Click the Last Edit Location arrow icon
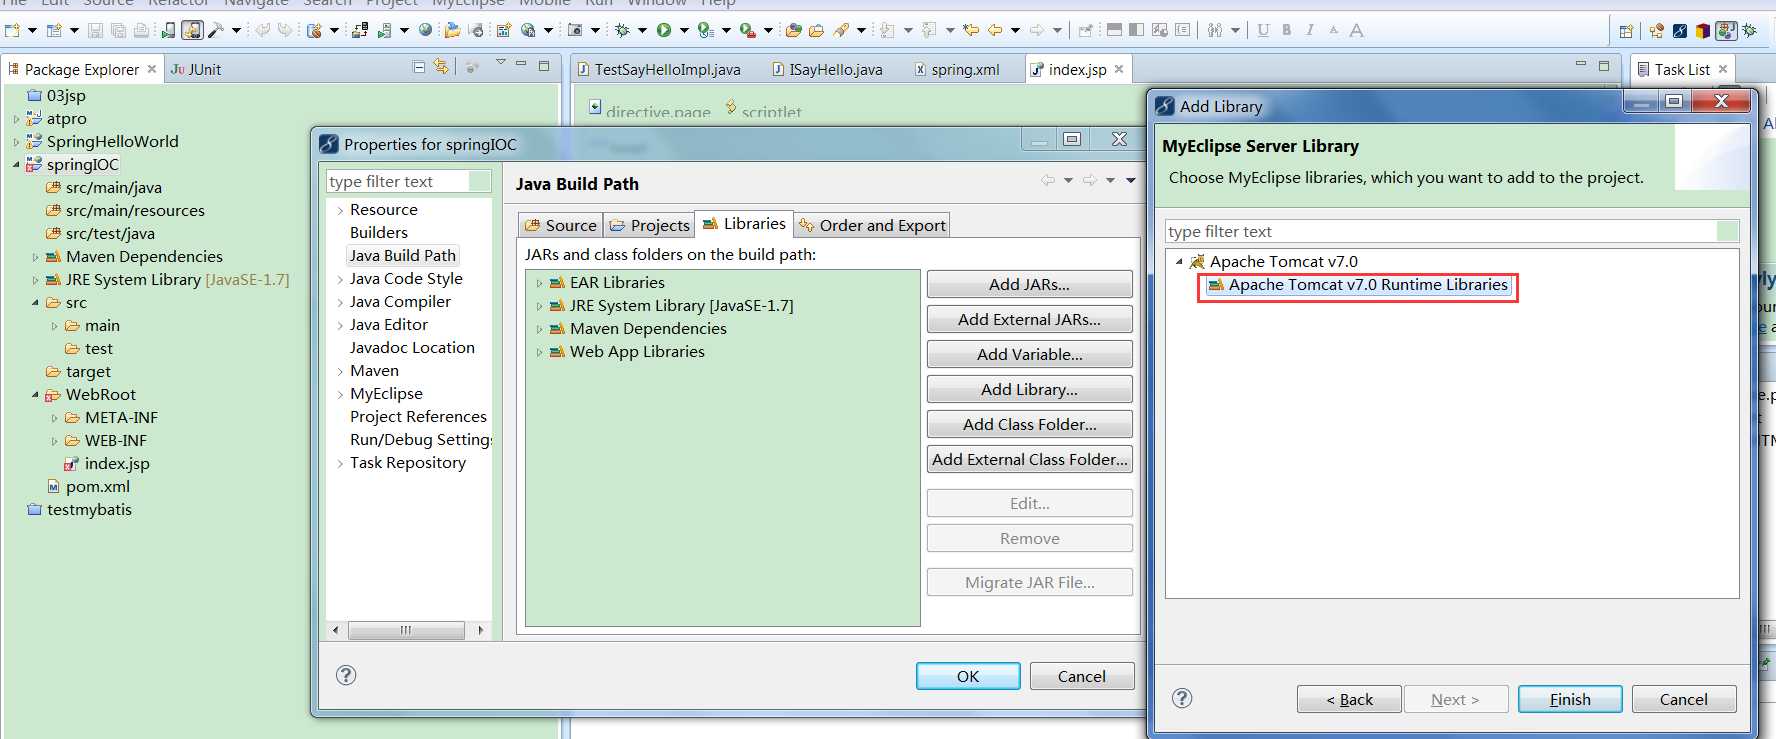The image size is (1776, 739). (x=970, y=30)
